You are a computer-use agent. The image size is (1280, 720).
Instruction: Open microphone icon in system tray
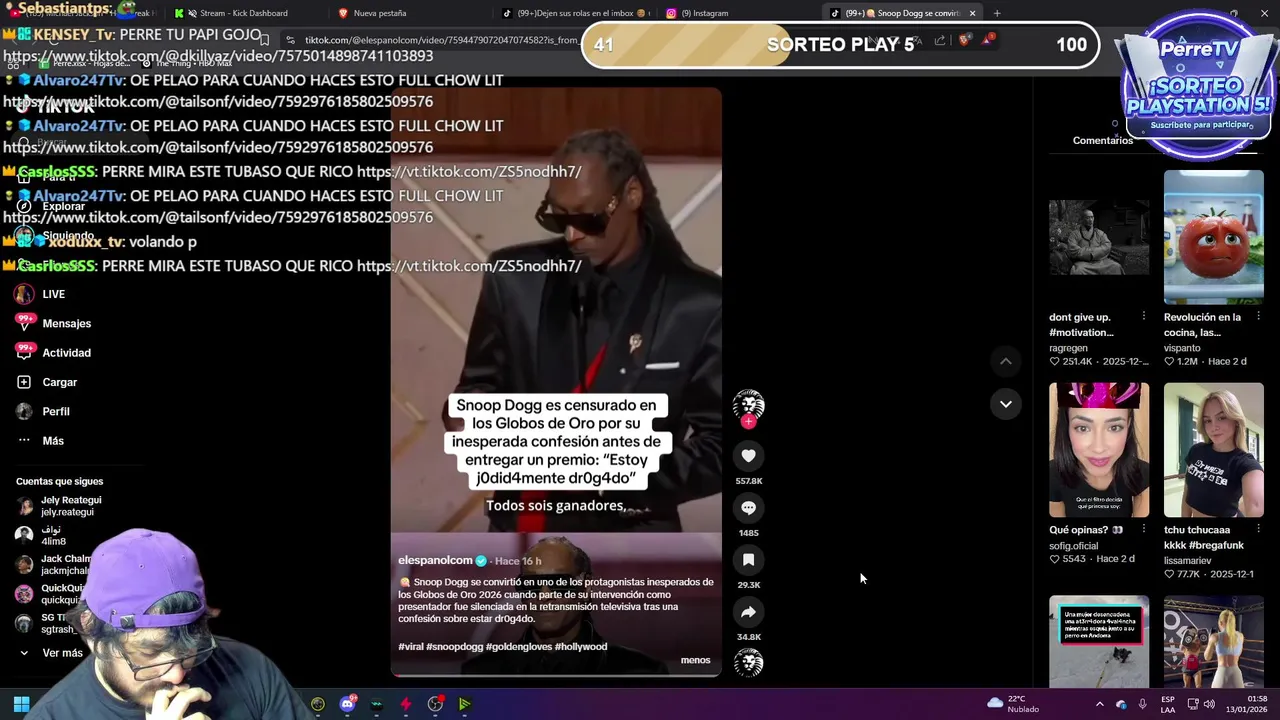tap(1142, 704)
